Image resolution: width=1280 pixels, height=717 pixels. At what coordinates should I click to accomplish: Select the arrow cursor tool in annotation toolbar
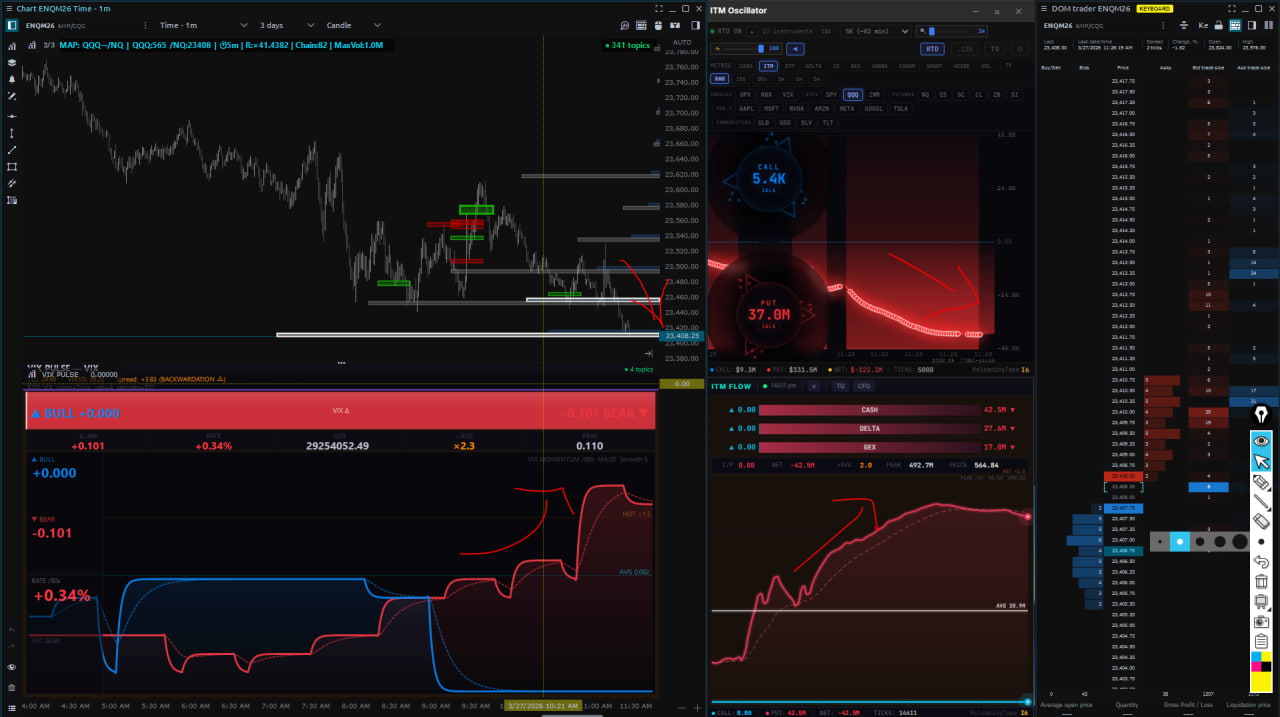point(1261,461)
